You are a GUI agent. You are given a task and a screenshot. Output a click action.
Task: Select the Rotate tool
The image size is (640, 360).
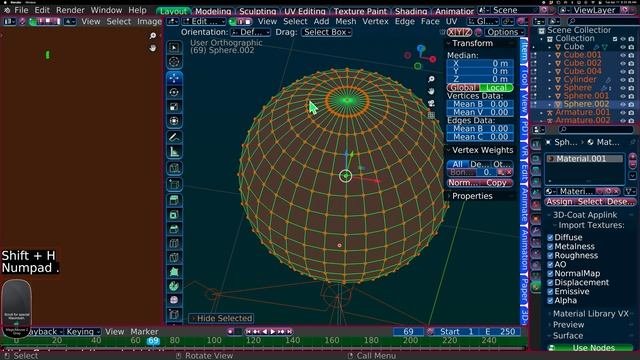(174, 92)
